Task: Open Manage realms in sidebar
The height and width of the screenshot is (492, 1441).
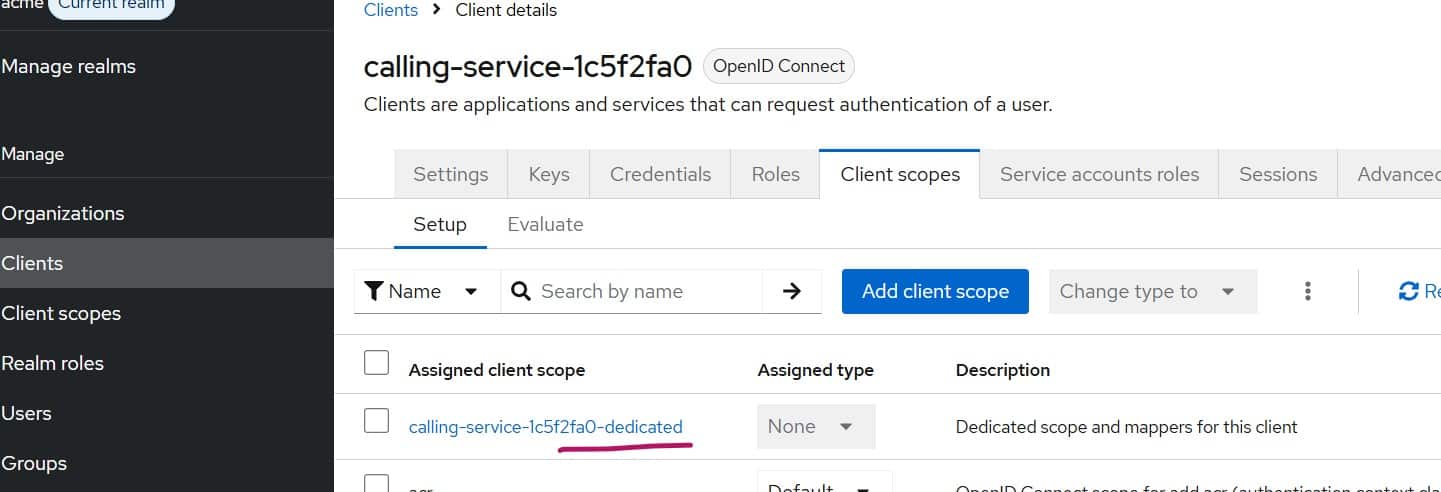Action: tap(69, 66)
